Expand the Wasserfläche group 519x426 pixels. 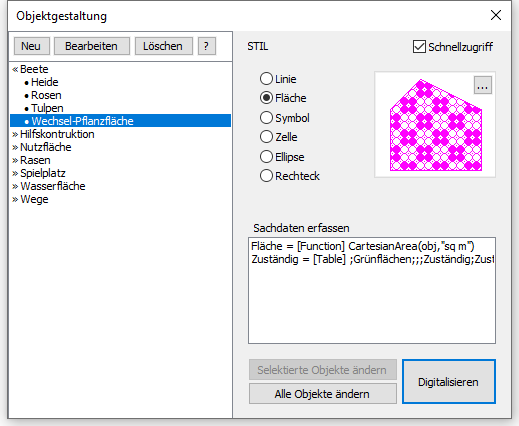(15, 186)
